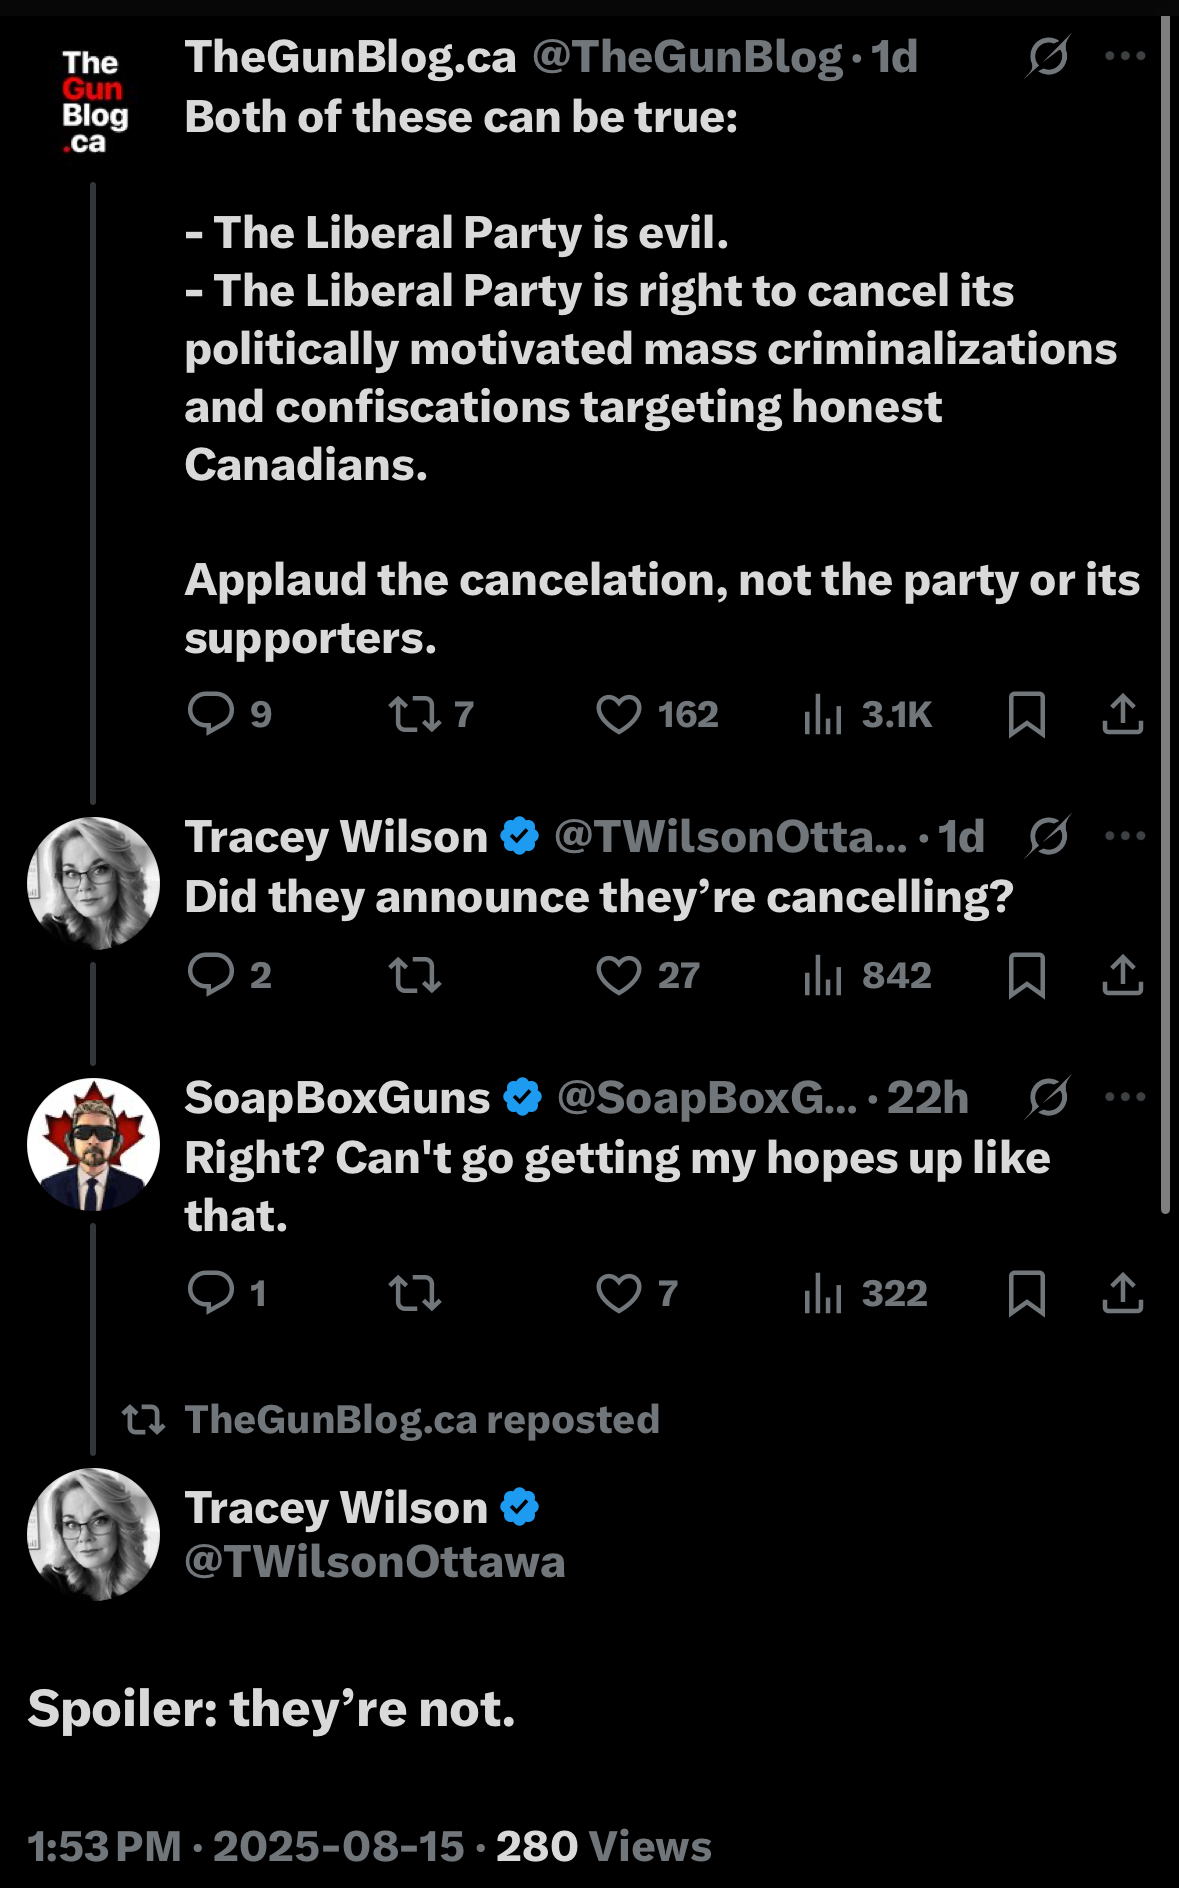Reply to TheGunBlog.ca's original post
Screen dimensions: 1179x1888
pos(211,714)
